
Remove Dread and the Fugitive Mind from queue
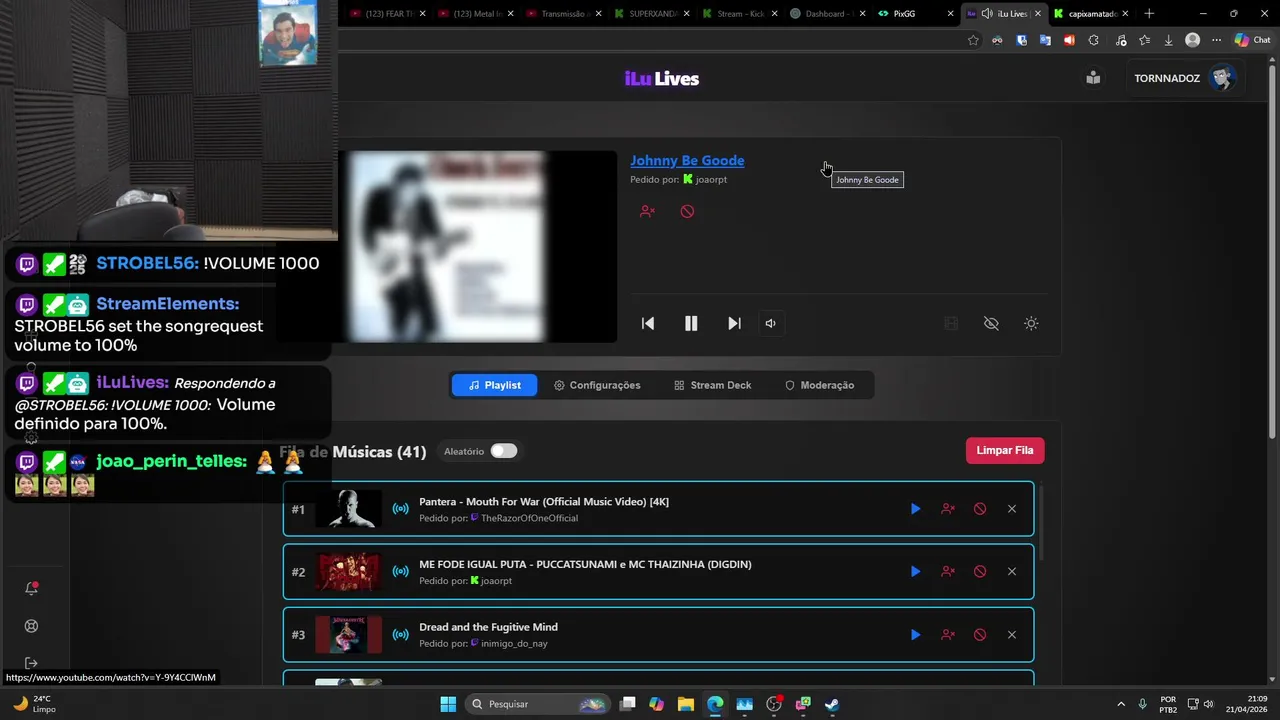[x=1012, y=635]
